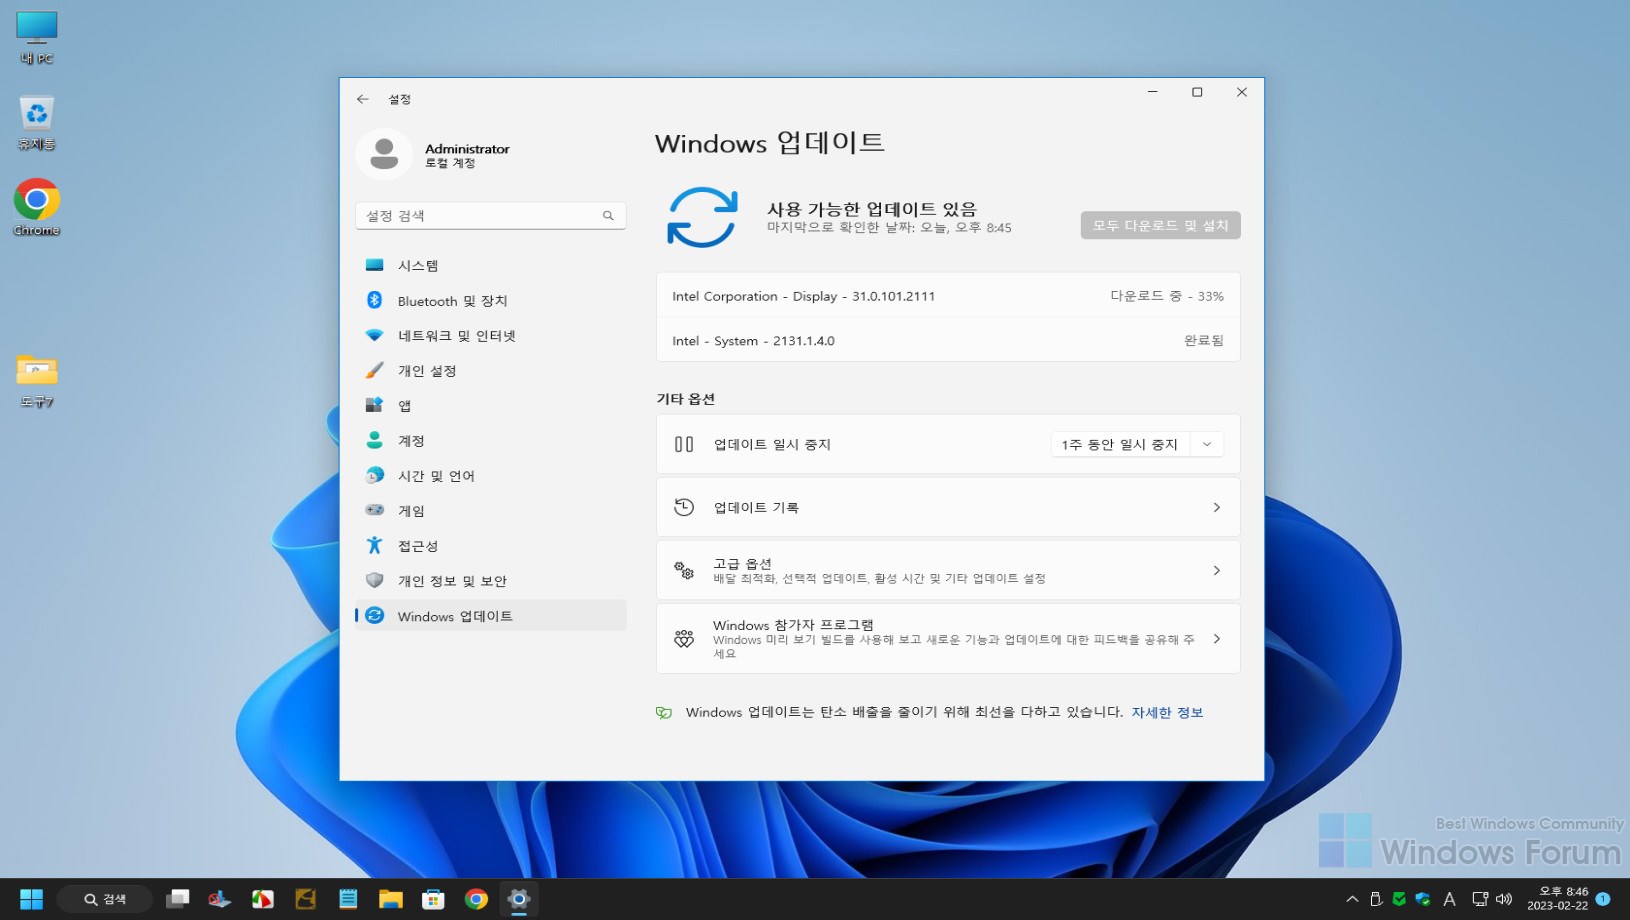
Task: Open Chrome from the taskbar
Action: tap(476, 899)
